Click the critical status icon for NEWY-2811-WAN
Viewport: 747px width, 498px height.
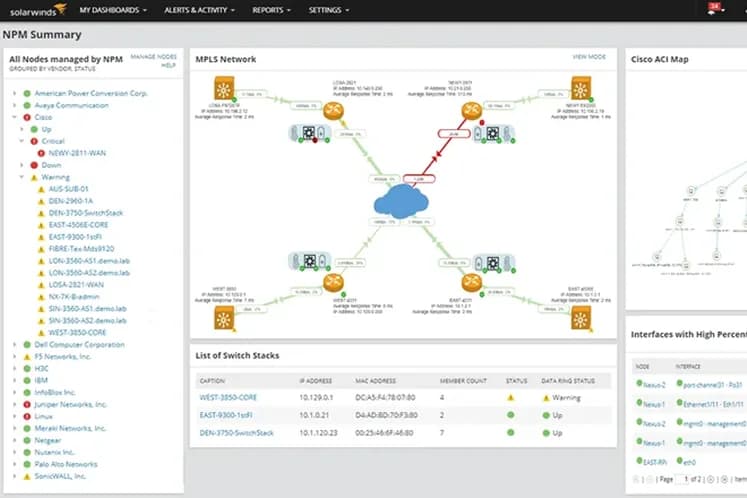click(41, 153)
